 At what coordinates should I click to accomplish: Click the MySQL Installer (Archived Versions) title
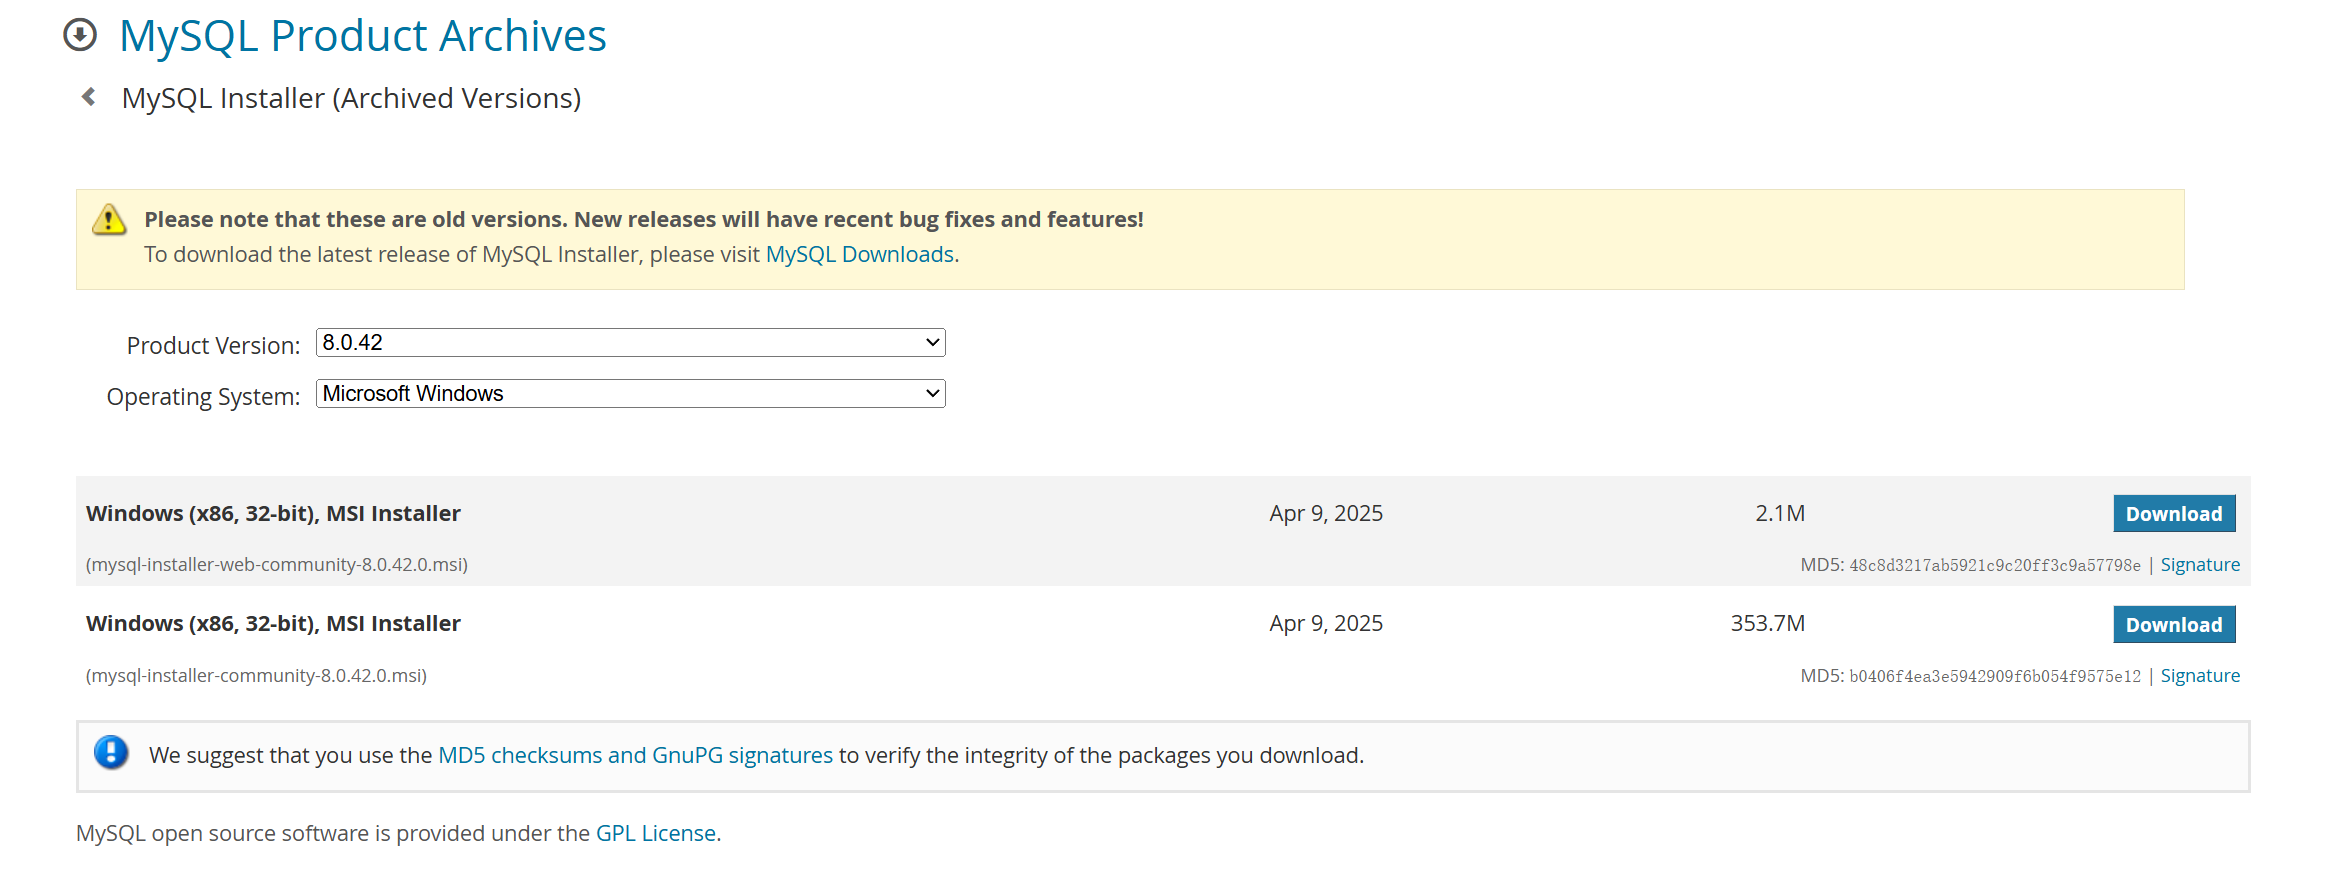coord(351,98)
